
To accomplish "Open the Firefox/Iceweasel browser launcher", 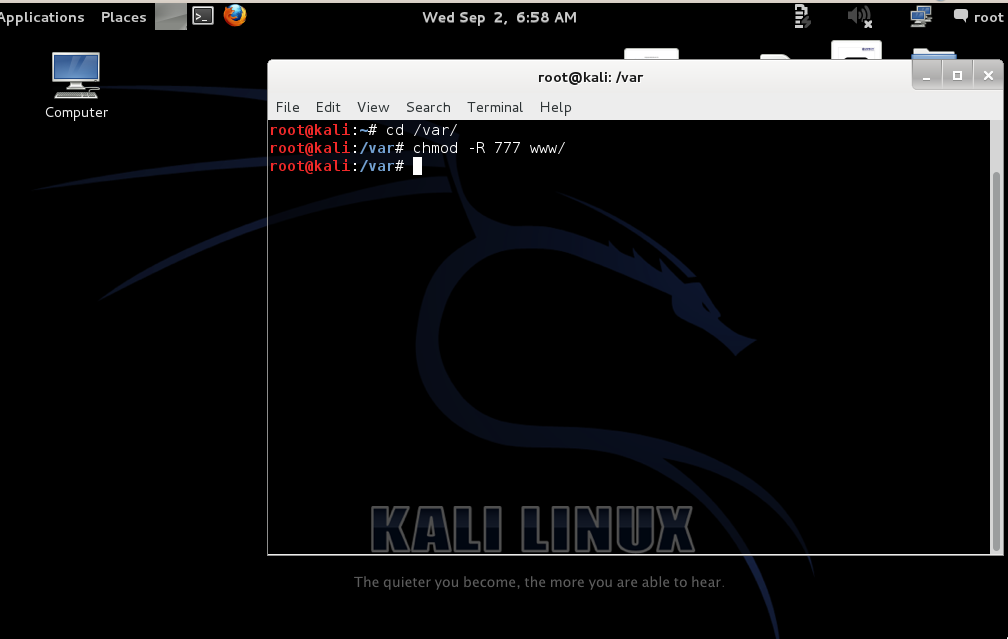I will pyautogui.click(x=235, y=16).
